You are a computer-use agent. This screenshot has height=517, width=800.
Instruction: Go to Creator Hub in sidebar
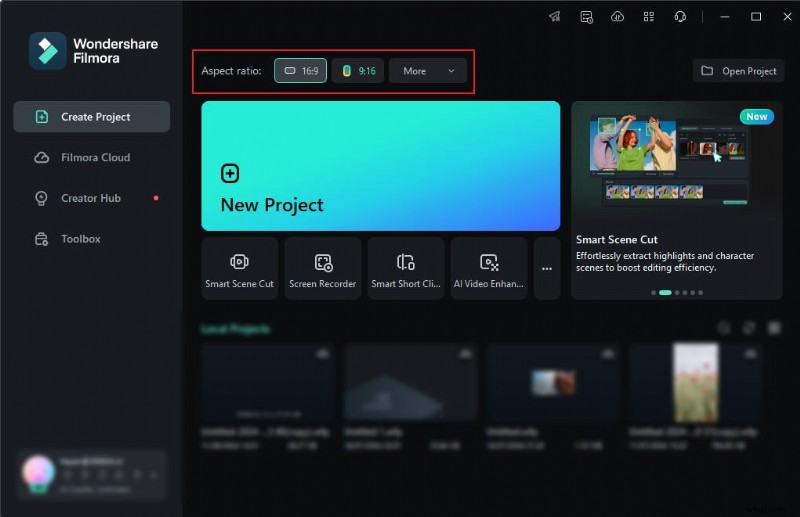pos(90,198)
